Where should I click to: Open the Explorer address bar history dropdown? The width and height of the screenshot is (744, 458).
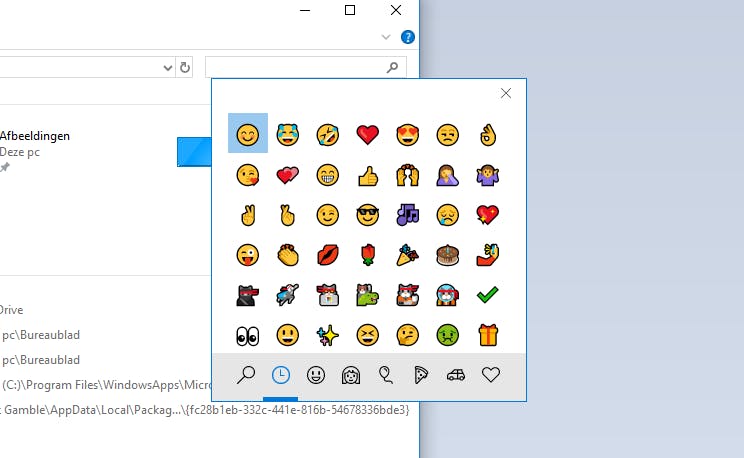pos(167,68)
